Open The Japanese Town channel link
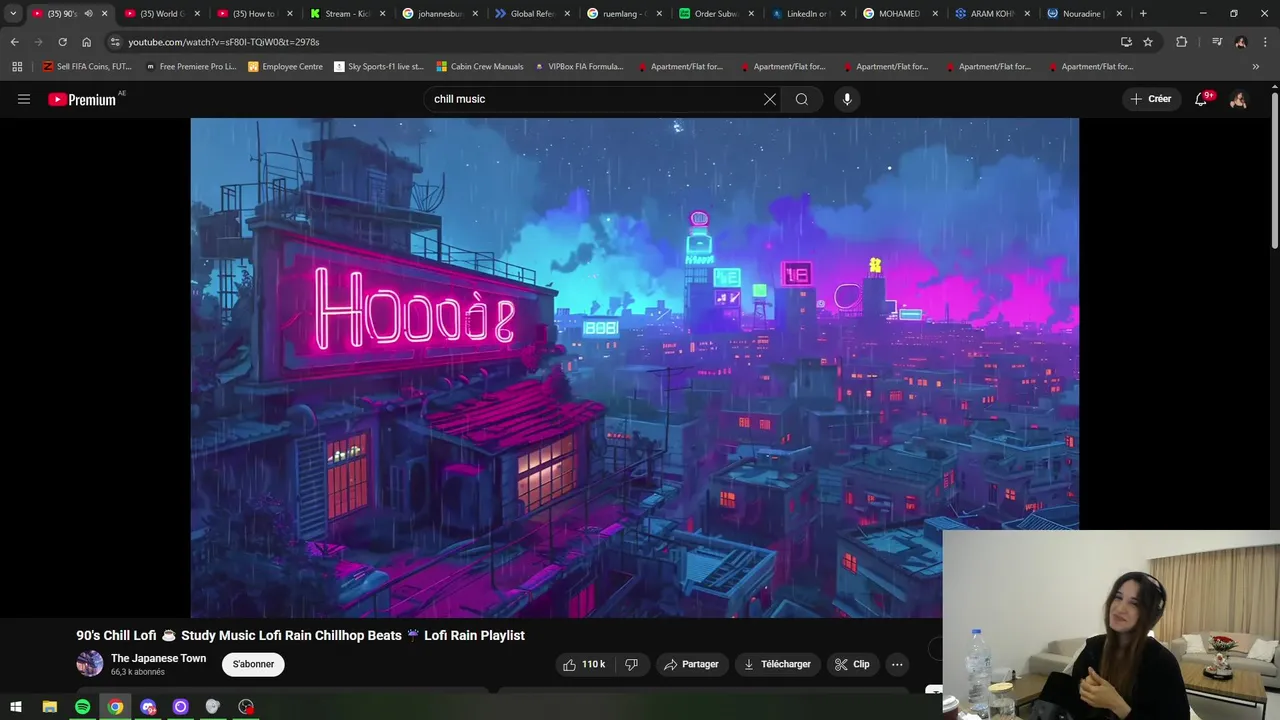Image resolution: width=1280 pixels, height=720 pixels. pos(158,658)
